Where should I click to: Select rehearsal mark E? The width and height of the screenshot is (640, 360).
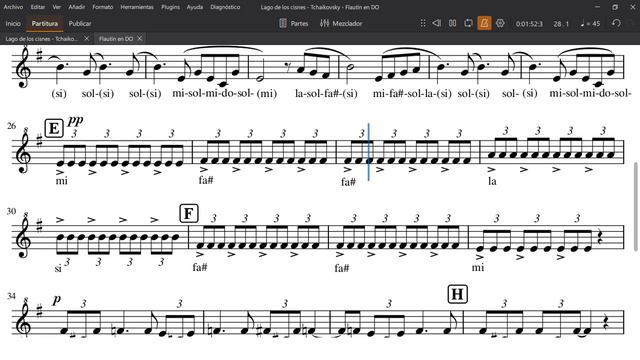(54, 129)
